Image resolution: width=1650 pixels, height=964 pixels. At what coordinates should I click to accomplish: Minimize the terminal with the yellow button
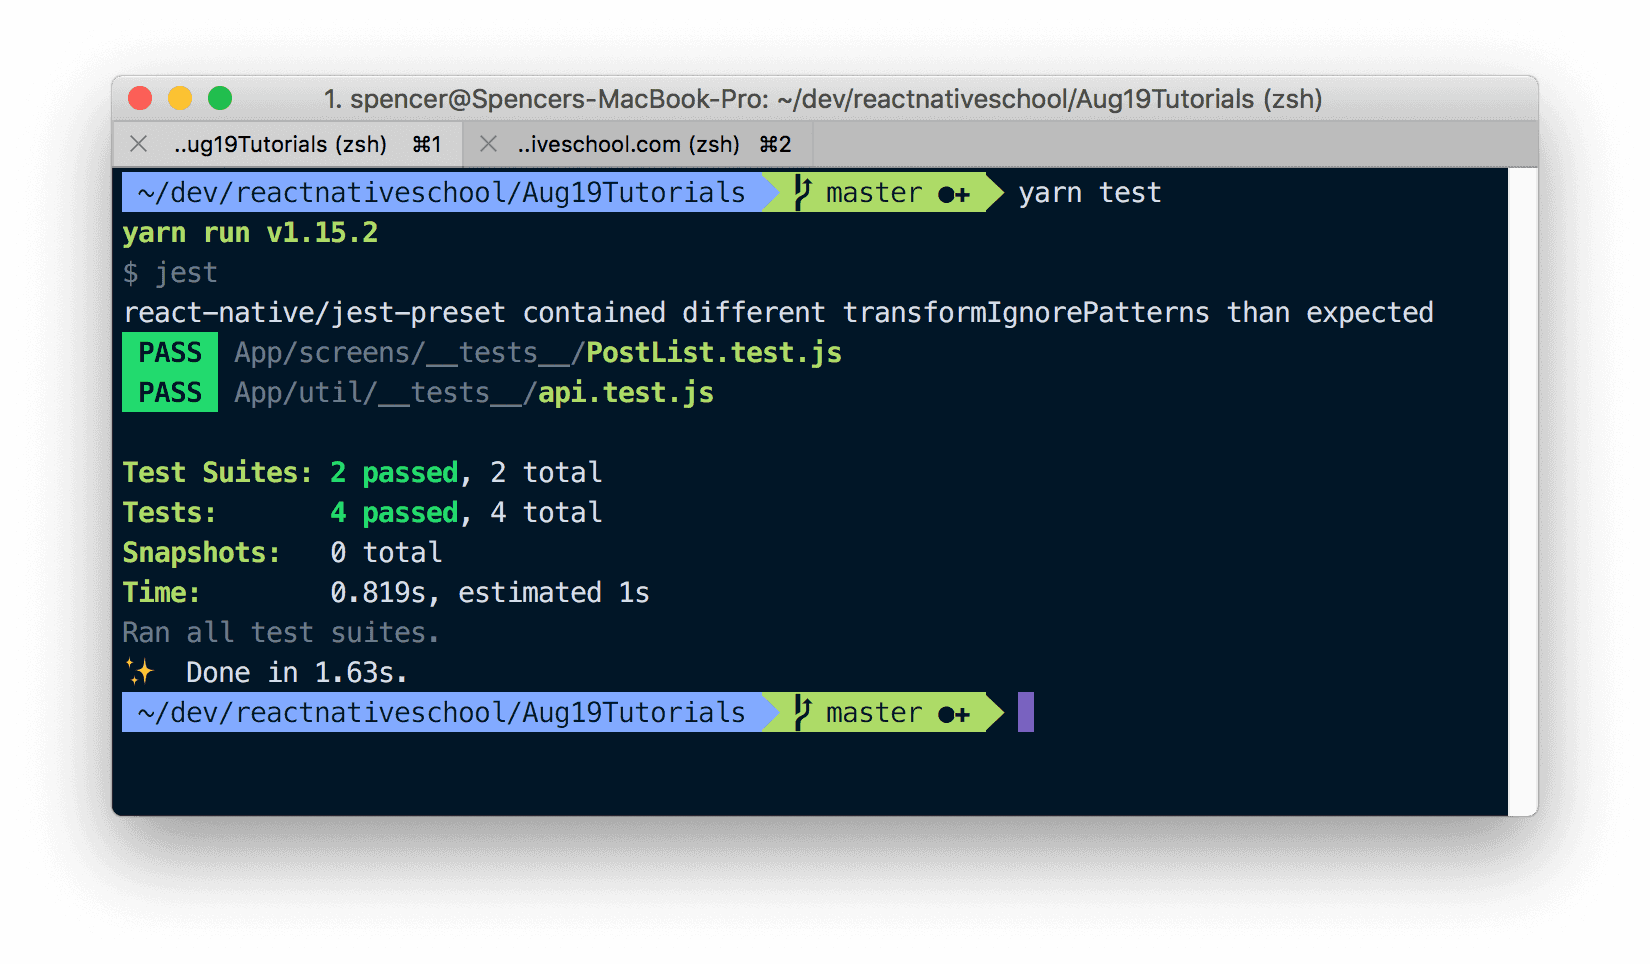180,98
